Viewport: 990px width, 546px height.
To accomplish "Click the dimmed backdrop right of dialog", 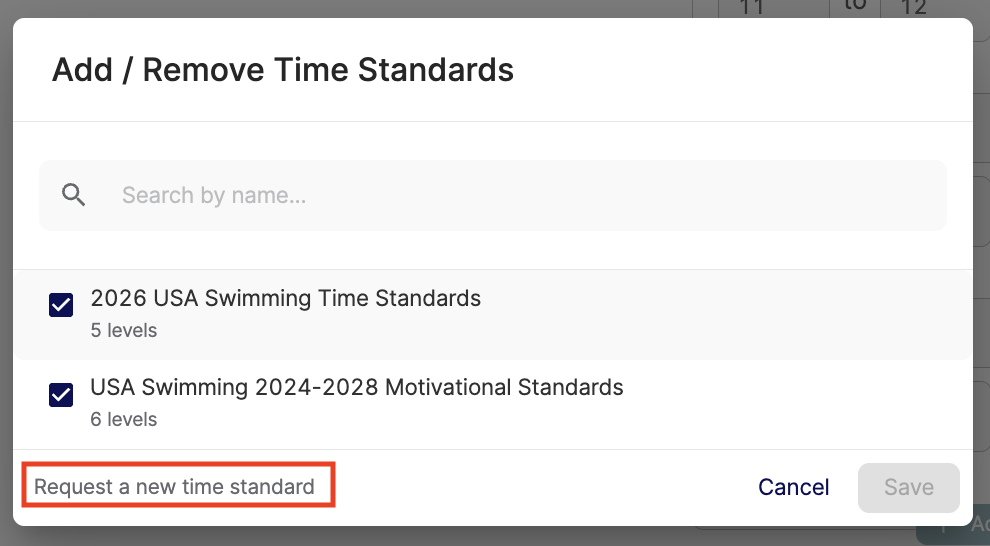I will click(981, 300).
